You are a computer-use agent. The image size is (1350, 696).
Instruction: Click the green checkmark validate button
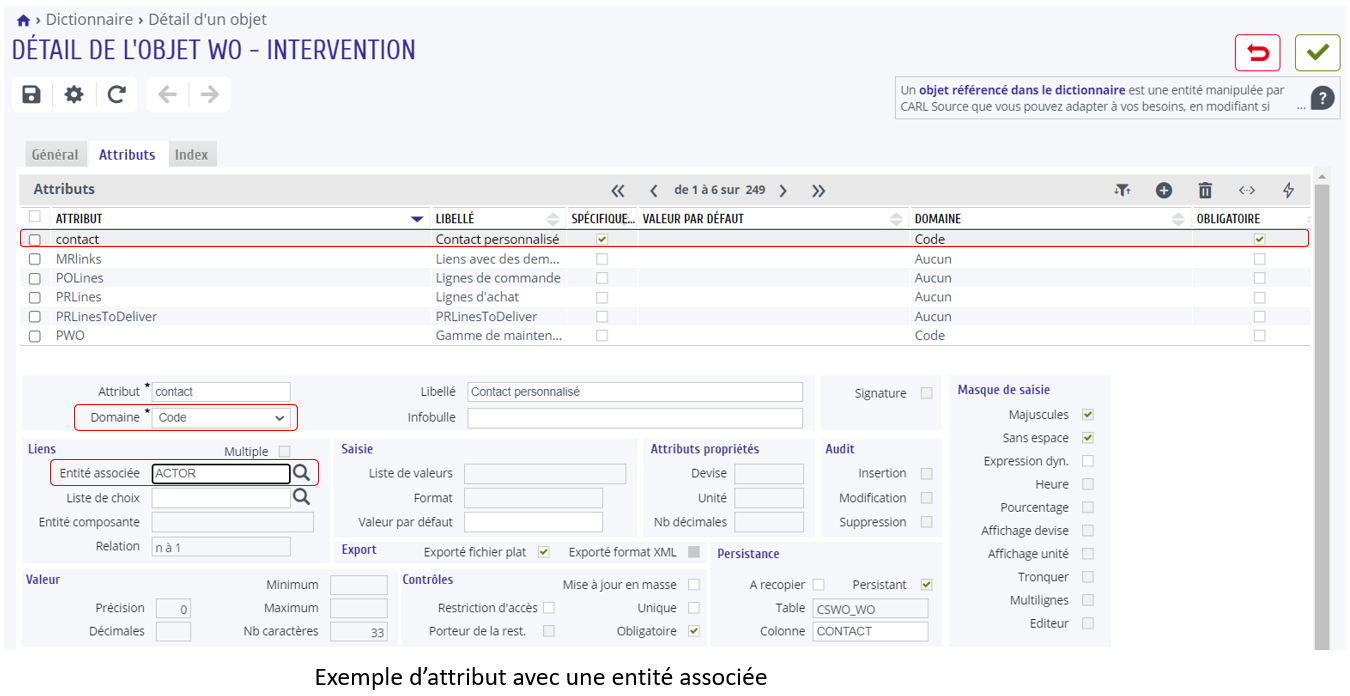1318,52
